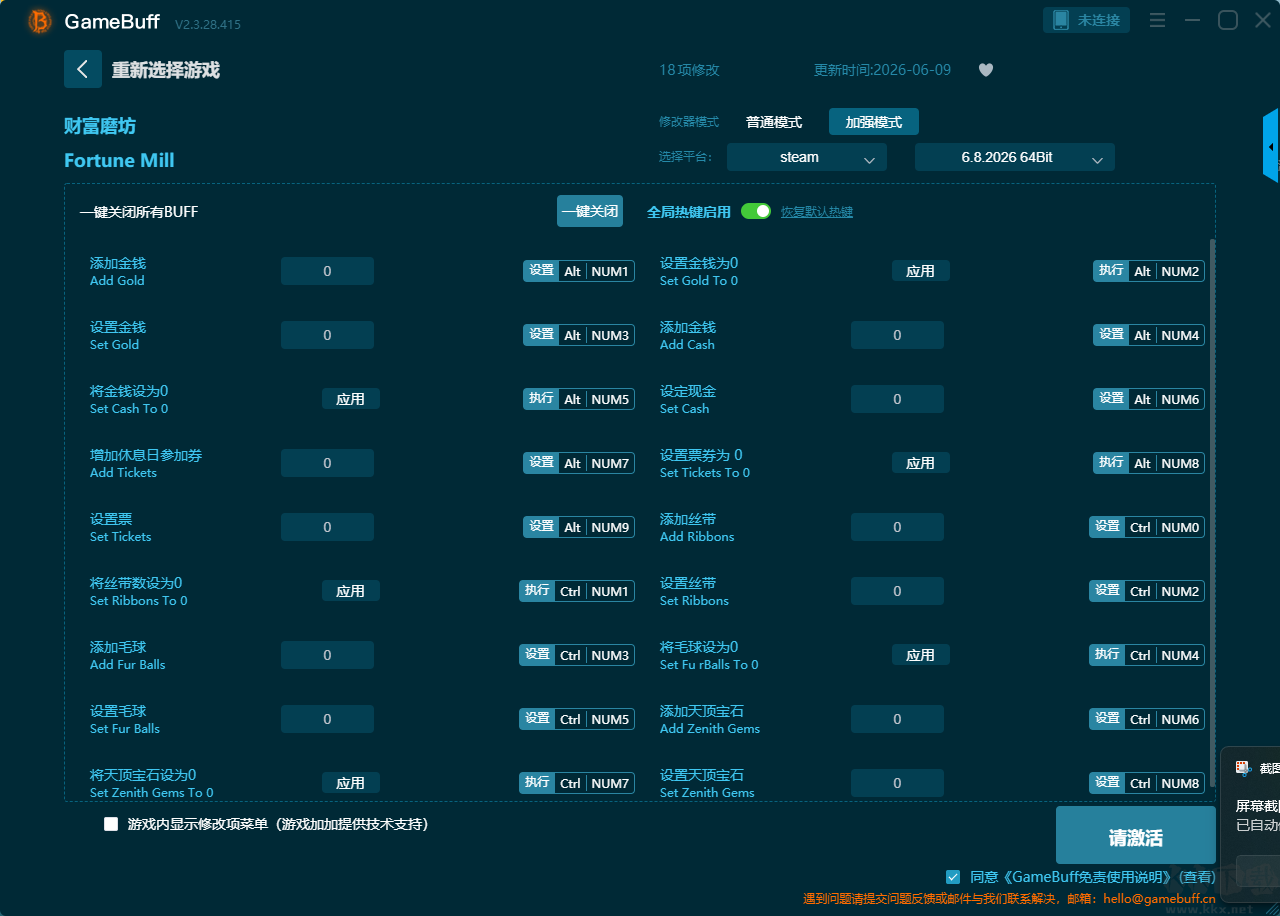
Task: Click the Add Ribbons value field
Action: point(897,527)
